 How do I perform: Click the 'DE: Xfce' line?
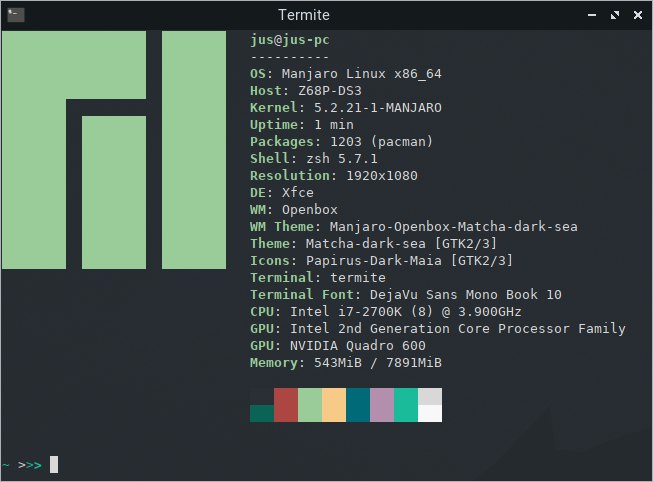(x=282, y=193)
